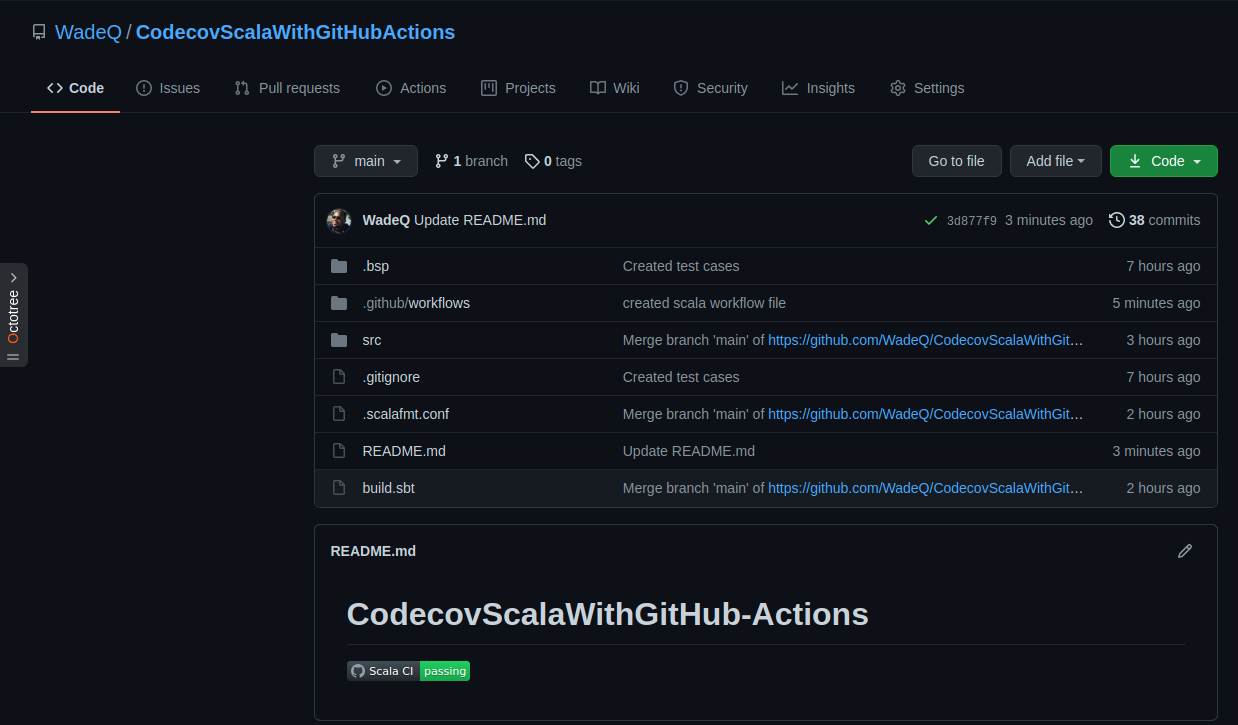The width and height of the screenshot is (1238, 725).
Task: Click '3 hours ago' on the src row
Action: click(x=1164, y=340)
